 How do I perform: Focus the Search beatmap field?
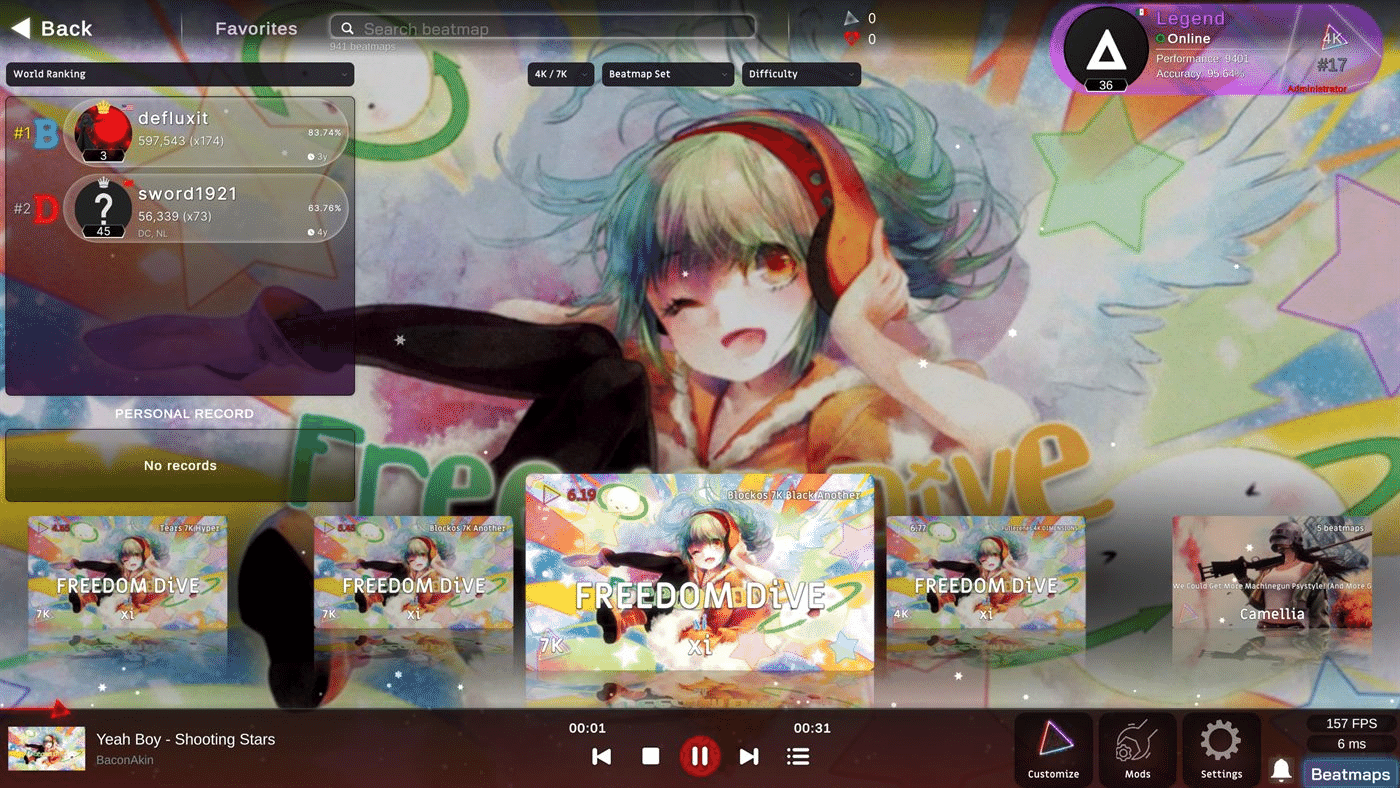pyautogui.click(x=543, y=29)
